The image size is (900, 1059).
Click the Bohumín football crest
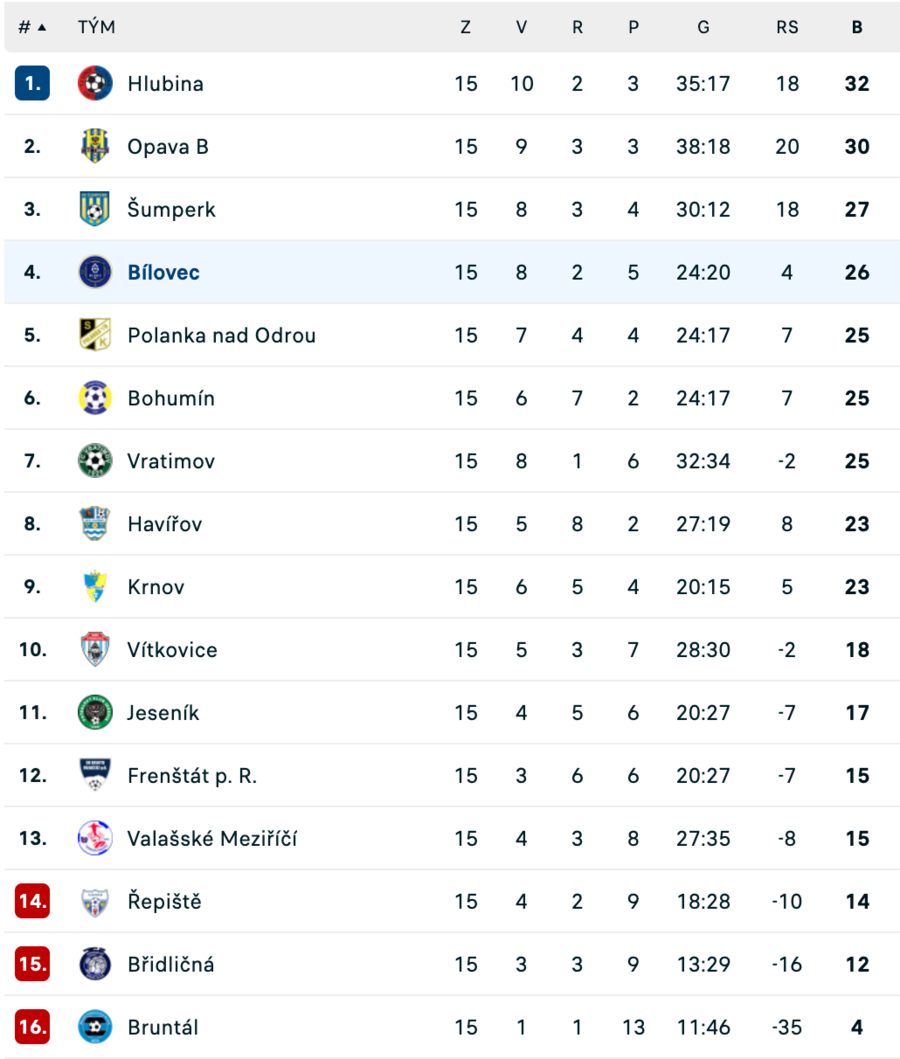95,397
